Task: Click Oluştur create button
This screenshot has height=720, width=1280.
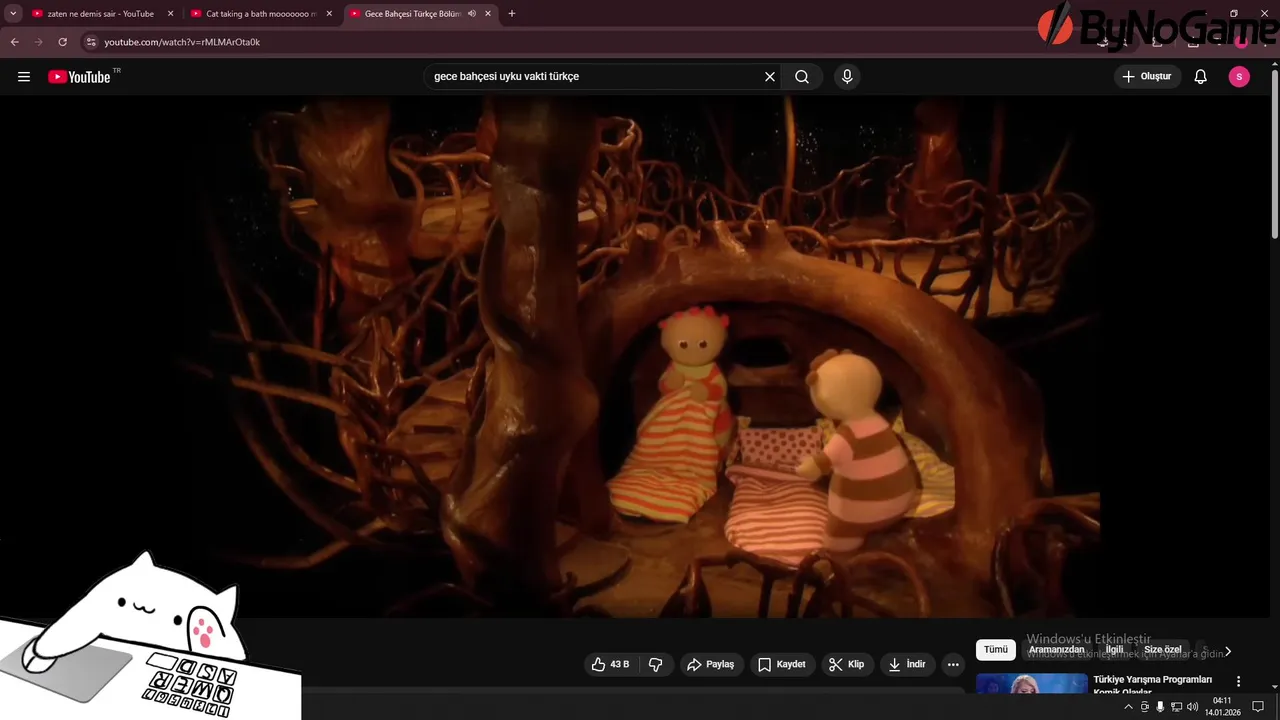Action: 1147,77
